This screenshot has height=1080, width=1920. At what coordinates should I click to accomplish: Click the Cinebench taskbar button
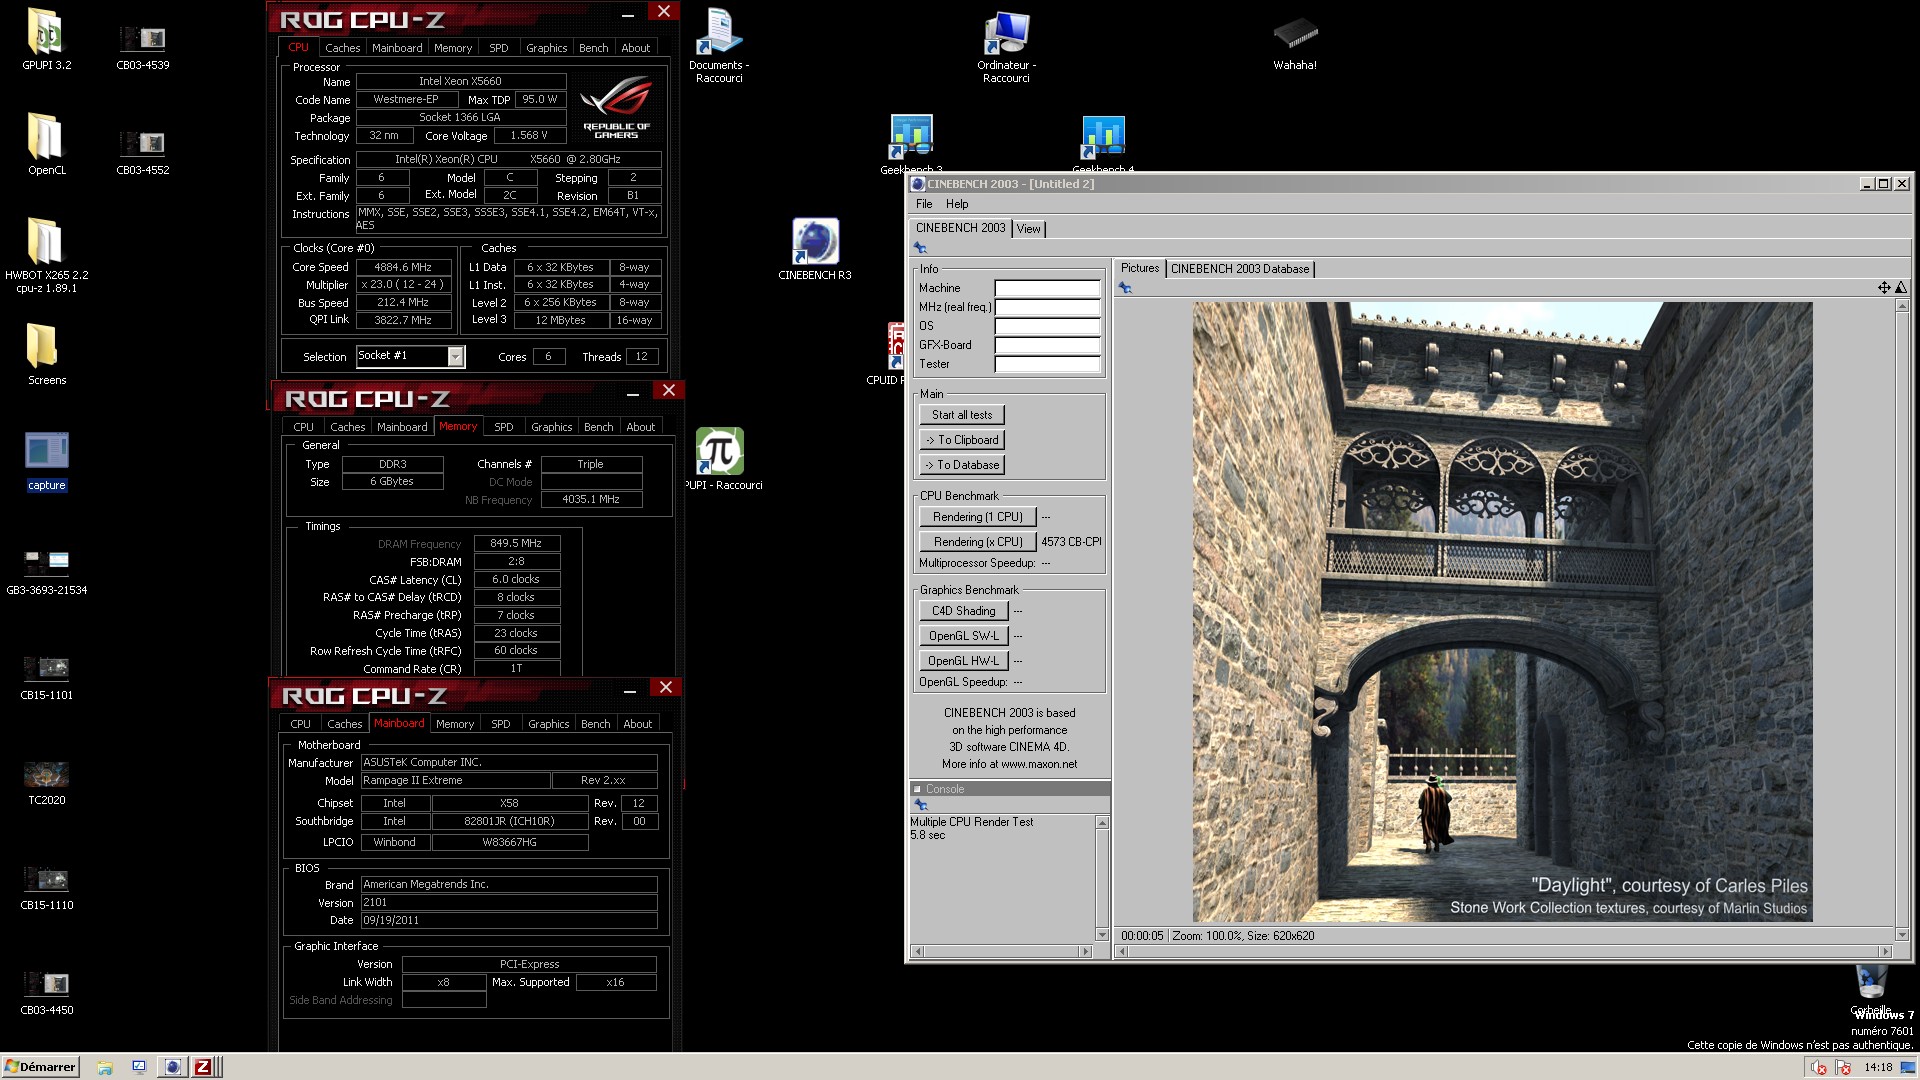coord(173,1067)
